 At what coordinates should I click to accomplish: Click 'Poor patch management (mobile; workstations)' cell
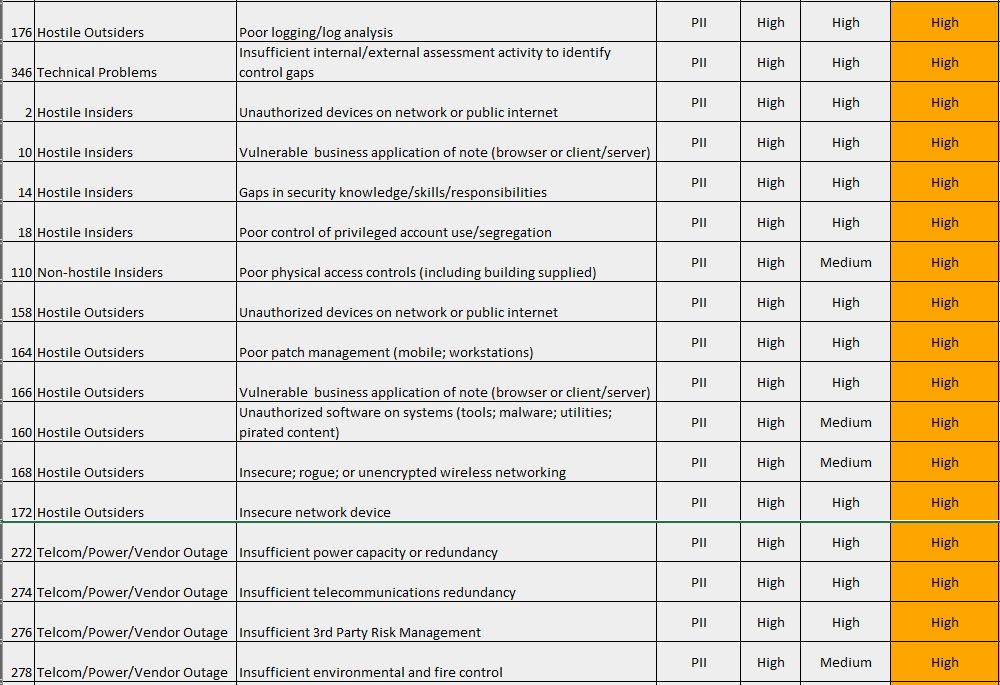coord(446,342)
